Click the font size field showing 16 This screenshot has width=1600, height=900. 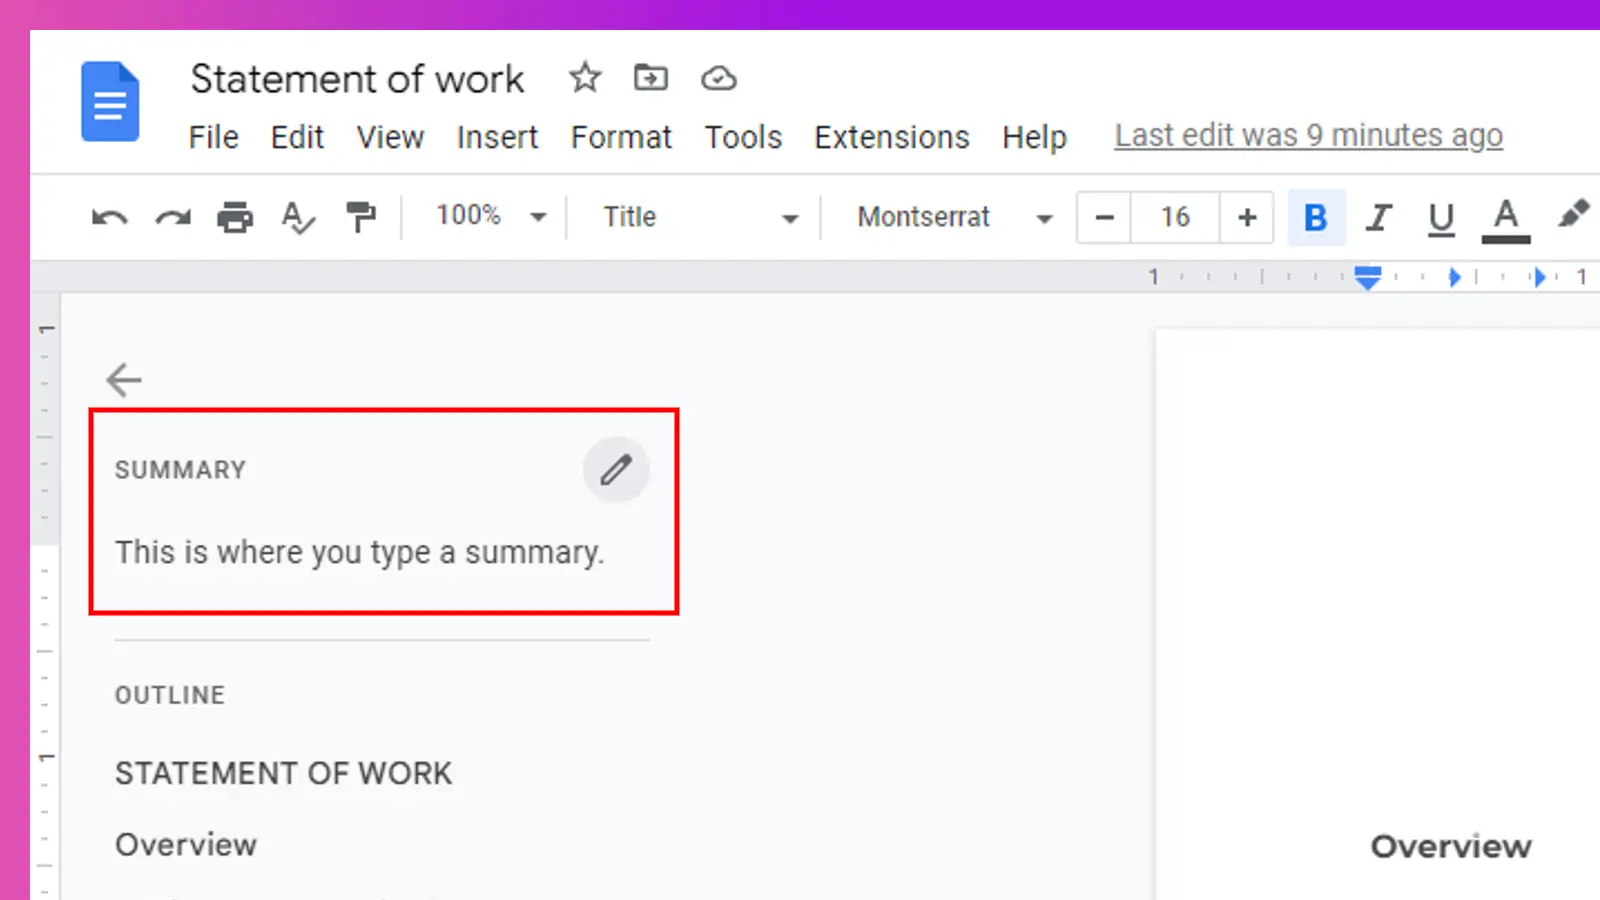1175,217
